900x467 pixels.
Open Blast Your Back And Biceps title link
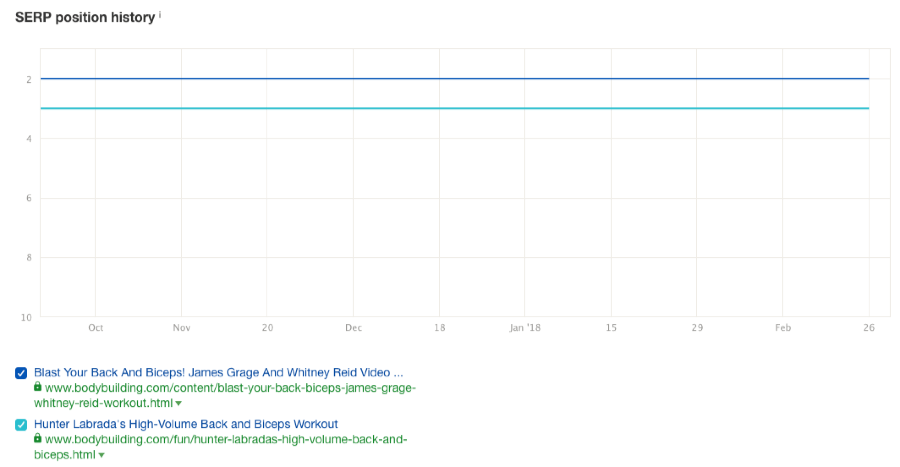(x=218, y=372)
